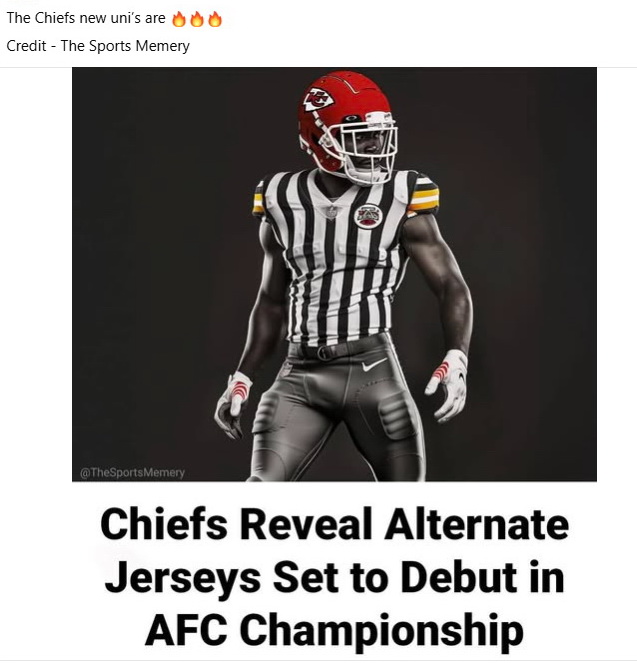Screen dimensions: 637x663
Task: Select the @TheSportsMemery watermark text
Action: coord(132,472)
